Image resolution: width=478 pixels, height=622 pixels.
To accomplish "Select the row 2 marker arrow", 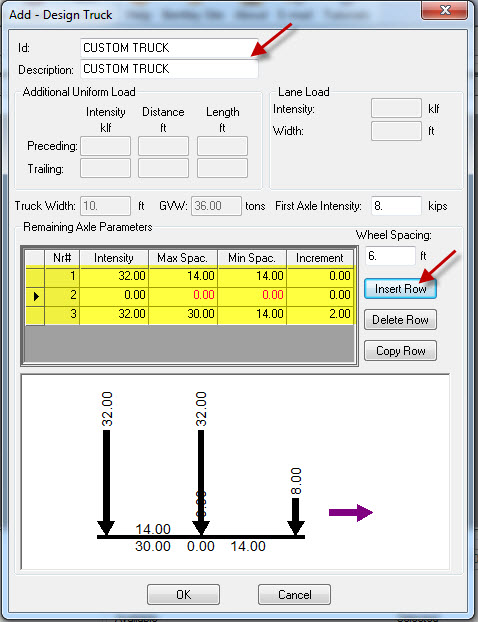I will click(36, 296).
